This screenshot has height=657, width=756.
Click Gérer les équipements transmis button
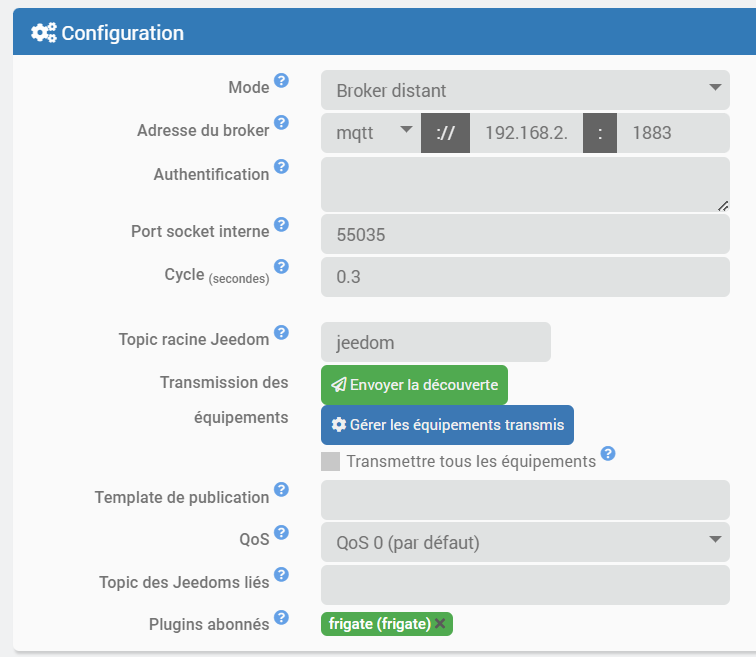[x=447, y=425]
